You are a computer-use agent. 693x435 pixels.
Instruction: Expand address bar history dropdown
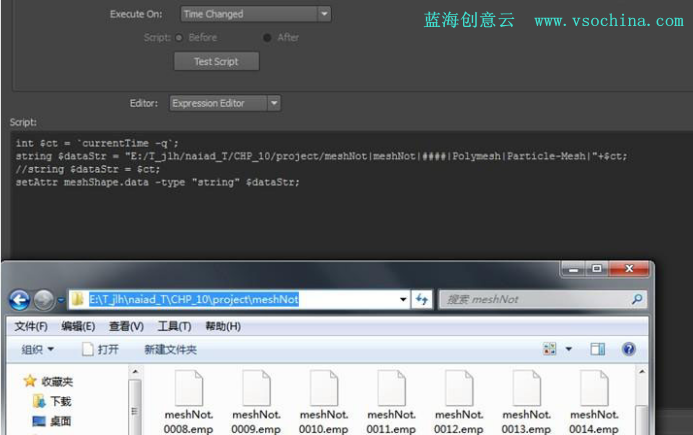pos(403,300)
